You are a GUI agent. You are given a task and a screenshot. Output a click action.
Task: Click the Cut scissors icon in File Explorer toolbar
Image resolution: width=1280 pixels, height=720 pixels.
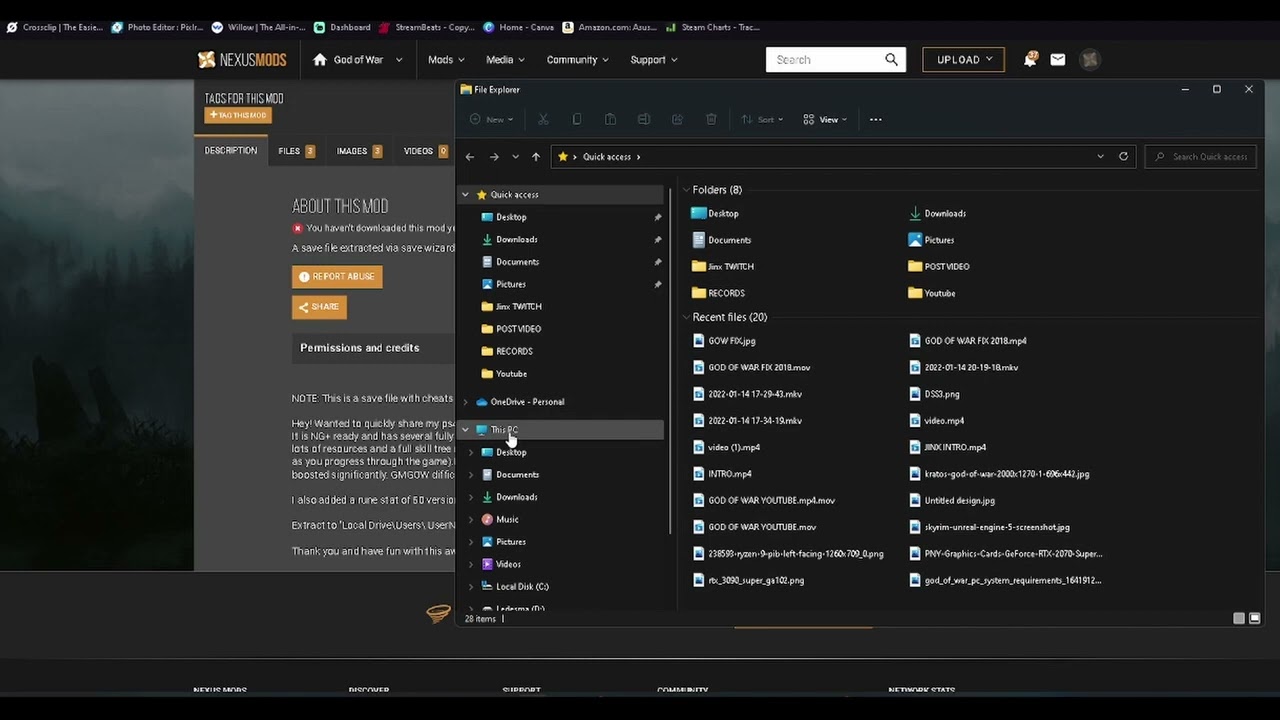(x=543, y=119)
